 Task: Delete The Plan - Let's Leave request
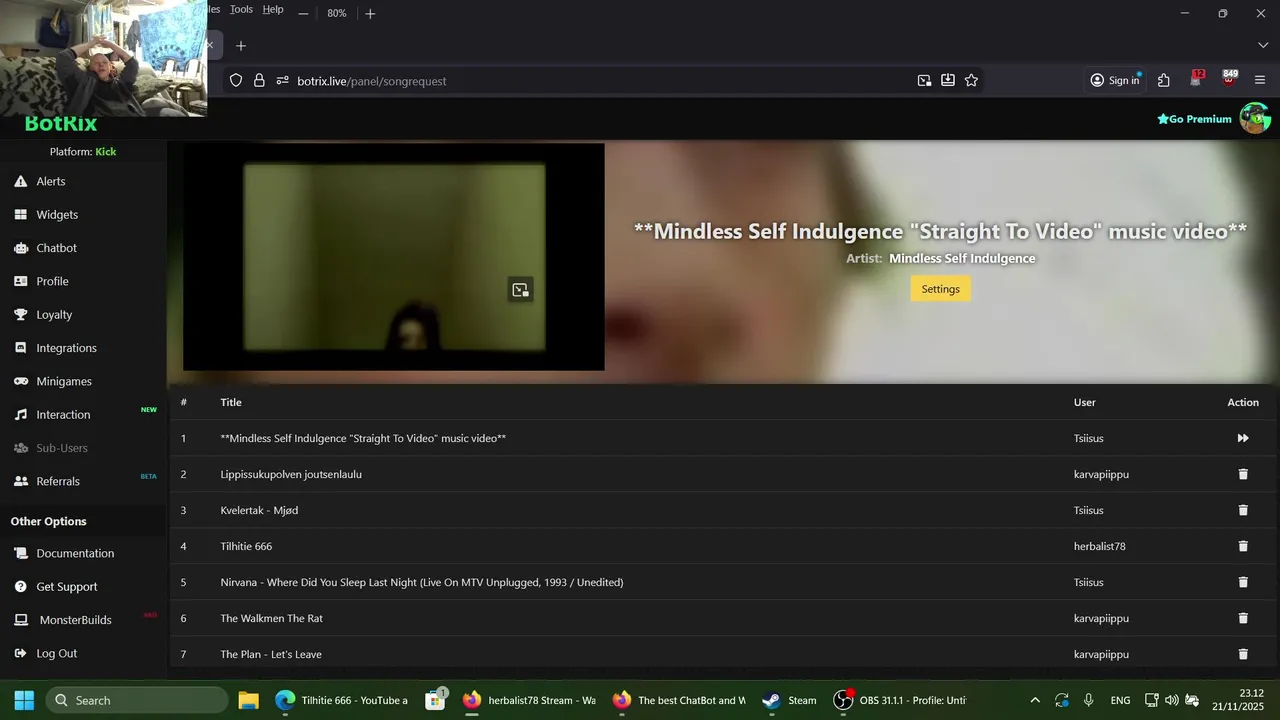point(1243,654)
